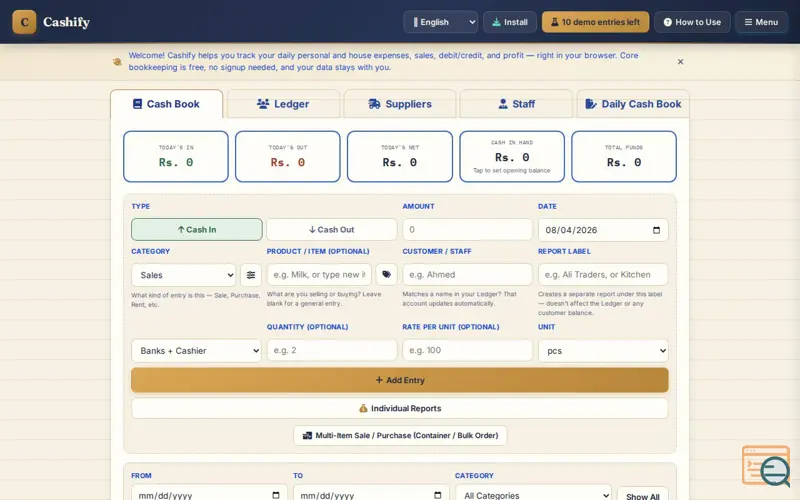Select the Cash In type toggle
The width and height of the screenshot is (800, 500).
tap(197, 230)
